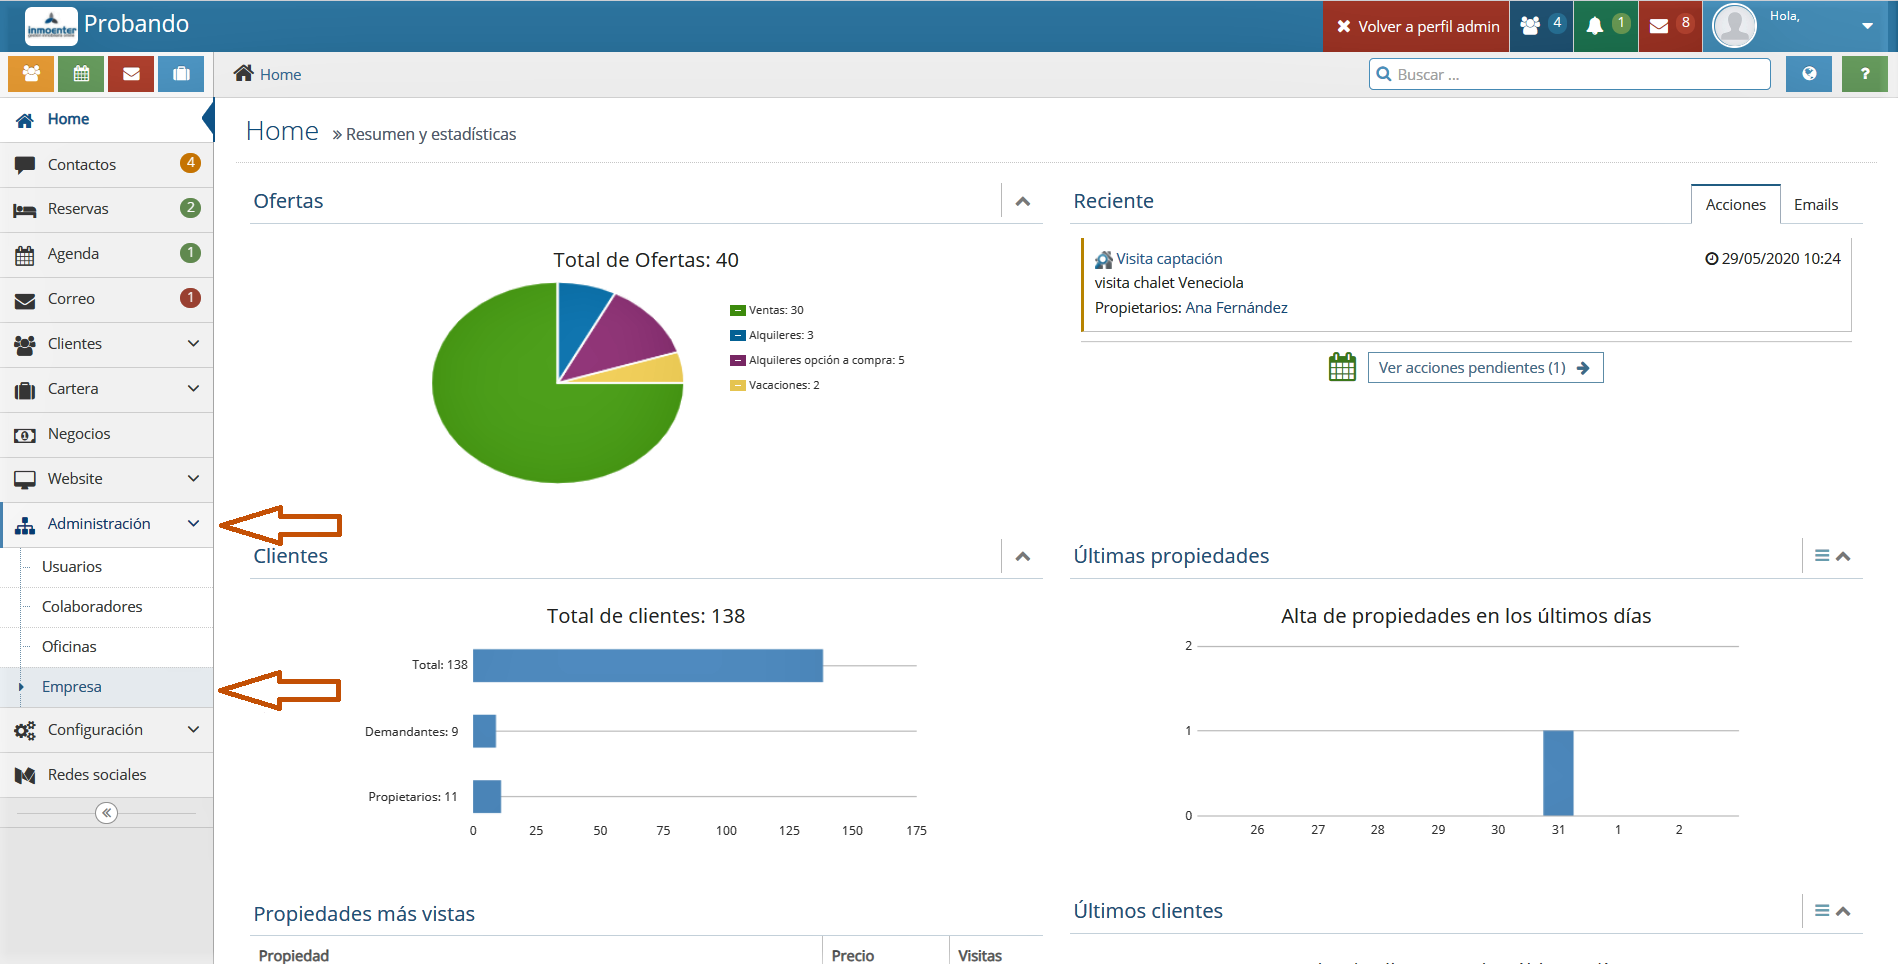This screenshot has width=1898, height=964.
Task: Open Correo in the sidebar
Action: (106, 300)
